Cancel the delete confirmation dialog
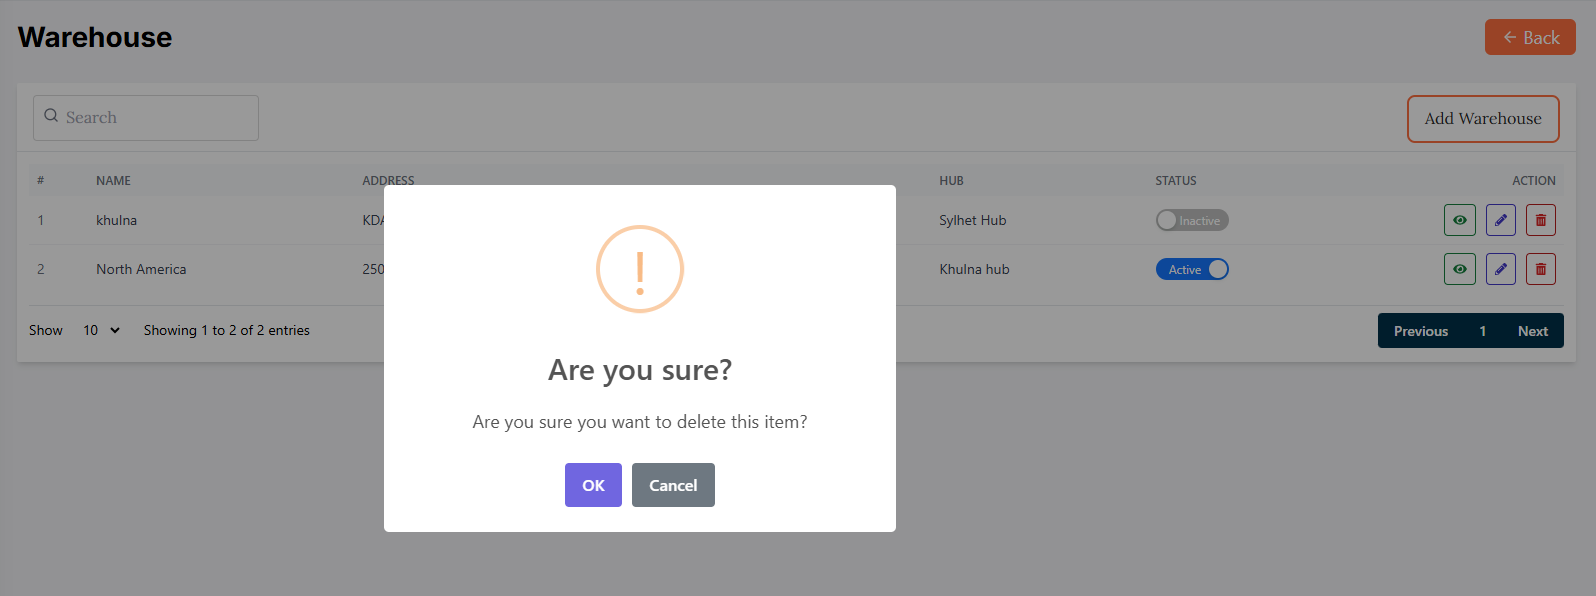 tap(673, 485)
